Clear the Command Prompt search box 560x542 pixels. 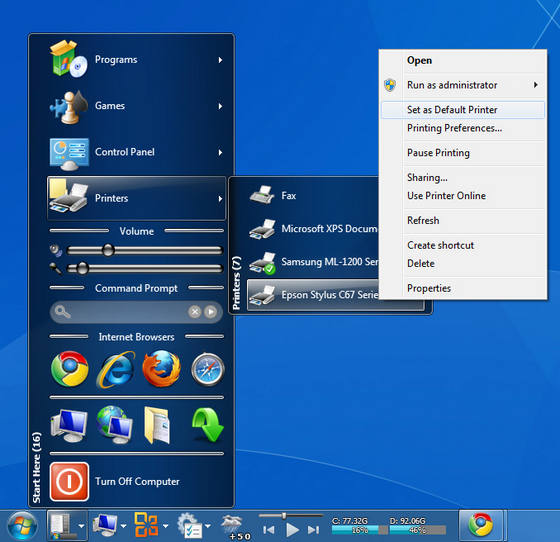[x=195, y=312]
